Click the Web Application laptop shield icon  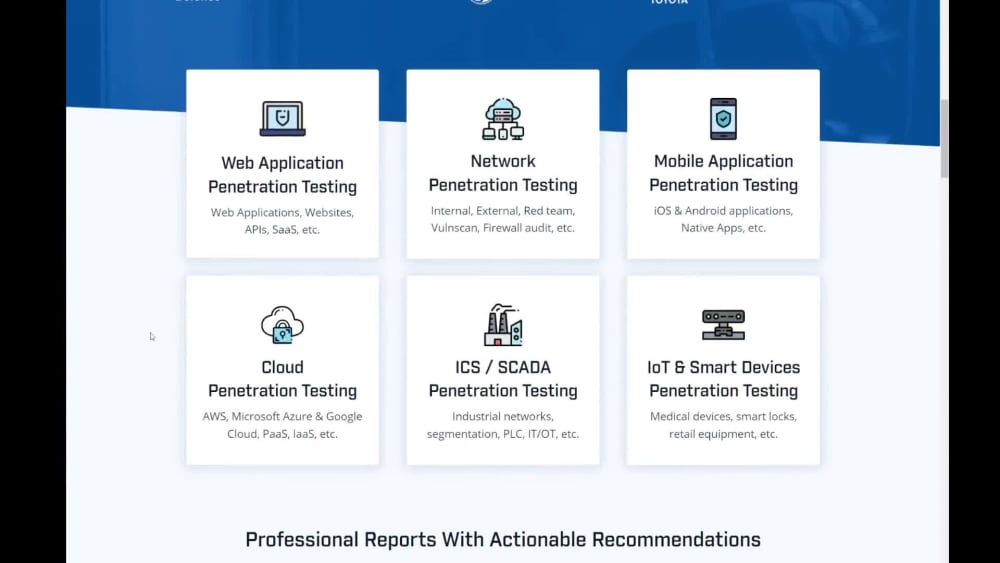point(283,119)
